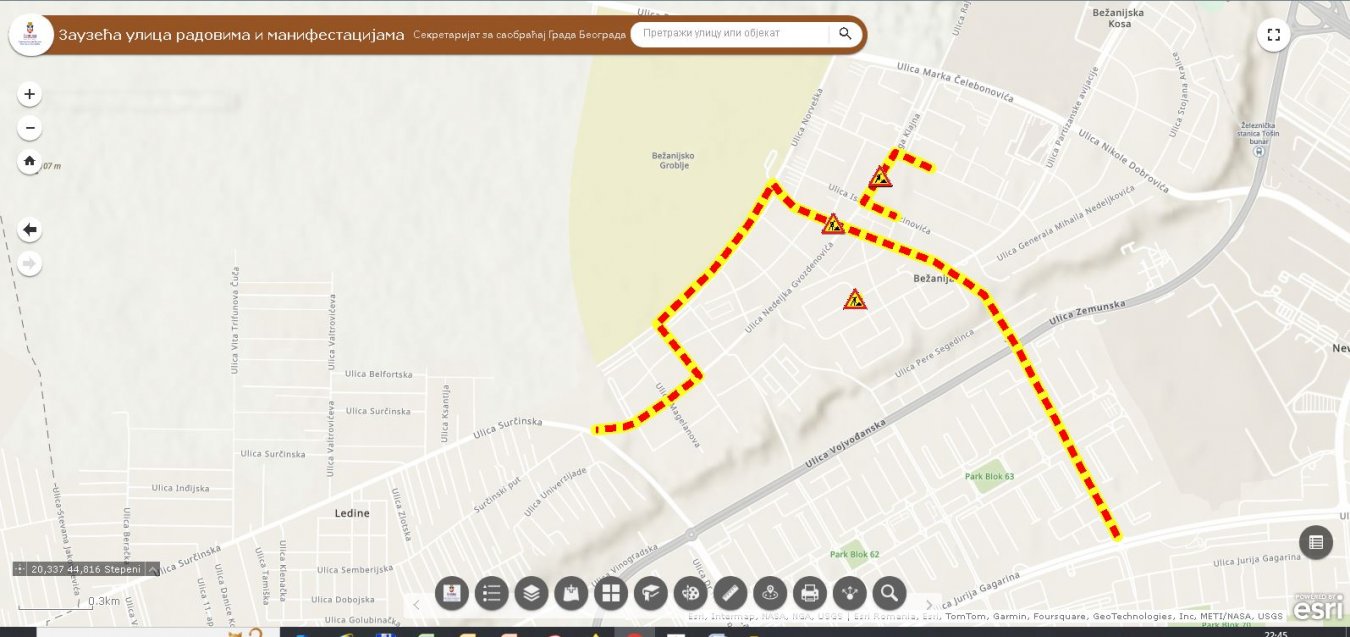
Task: Go back to the previous map extent
Action: [x=30, y=230]
